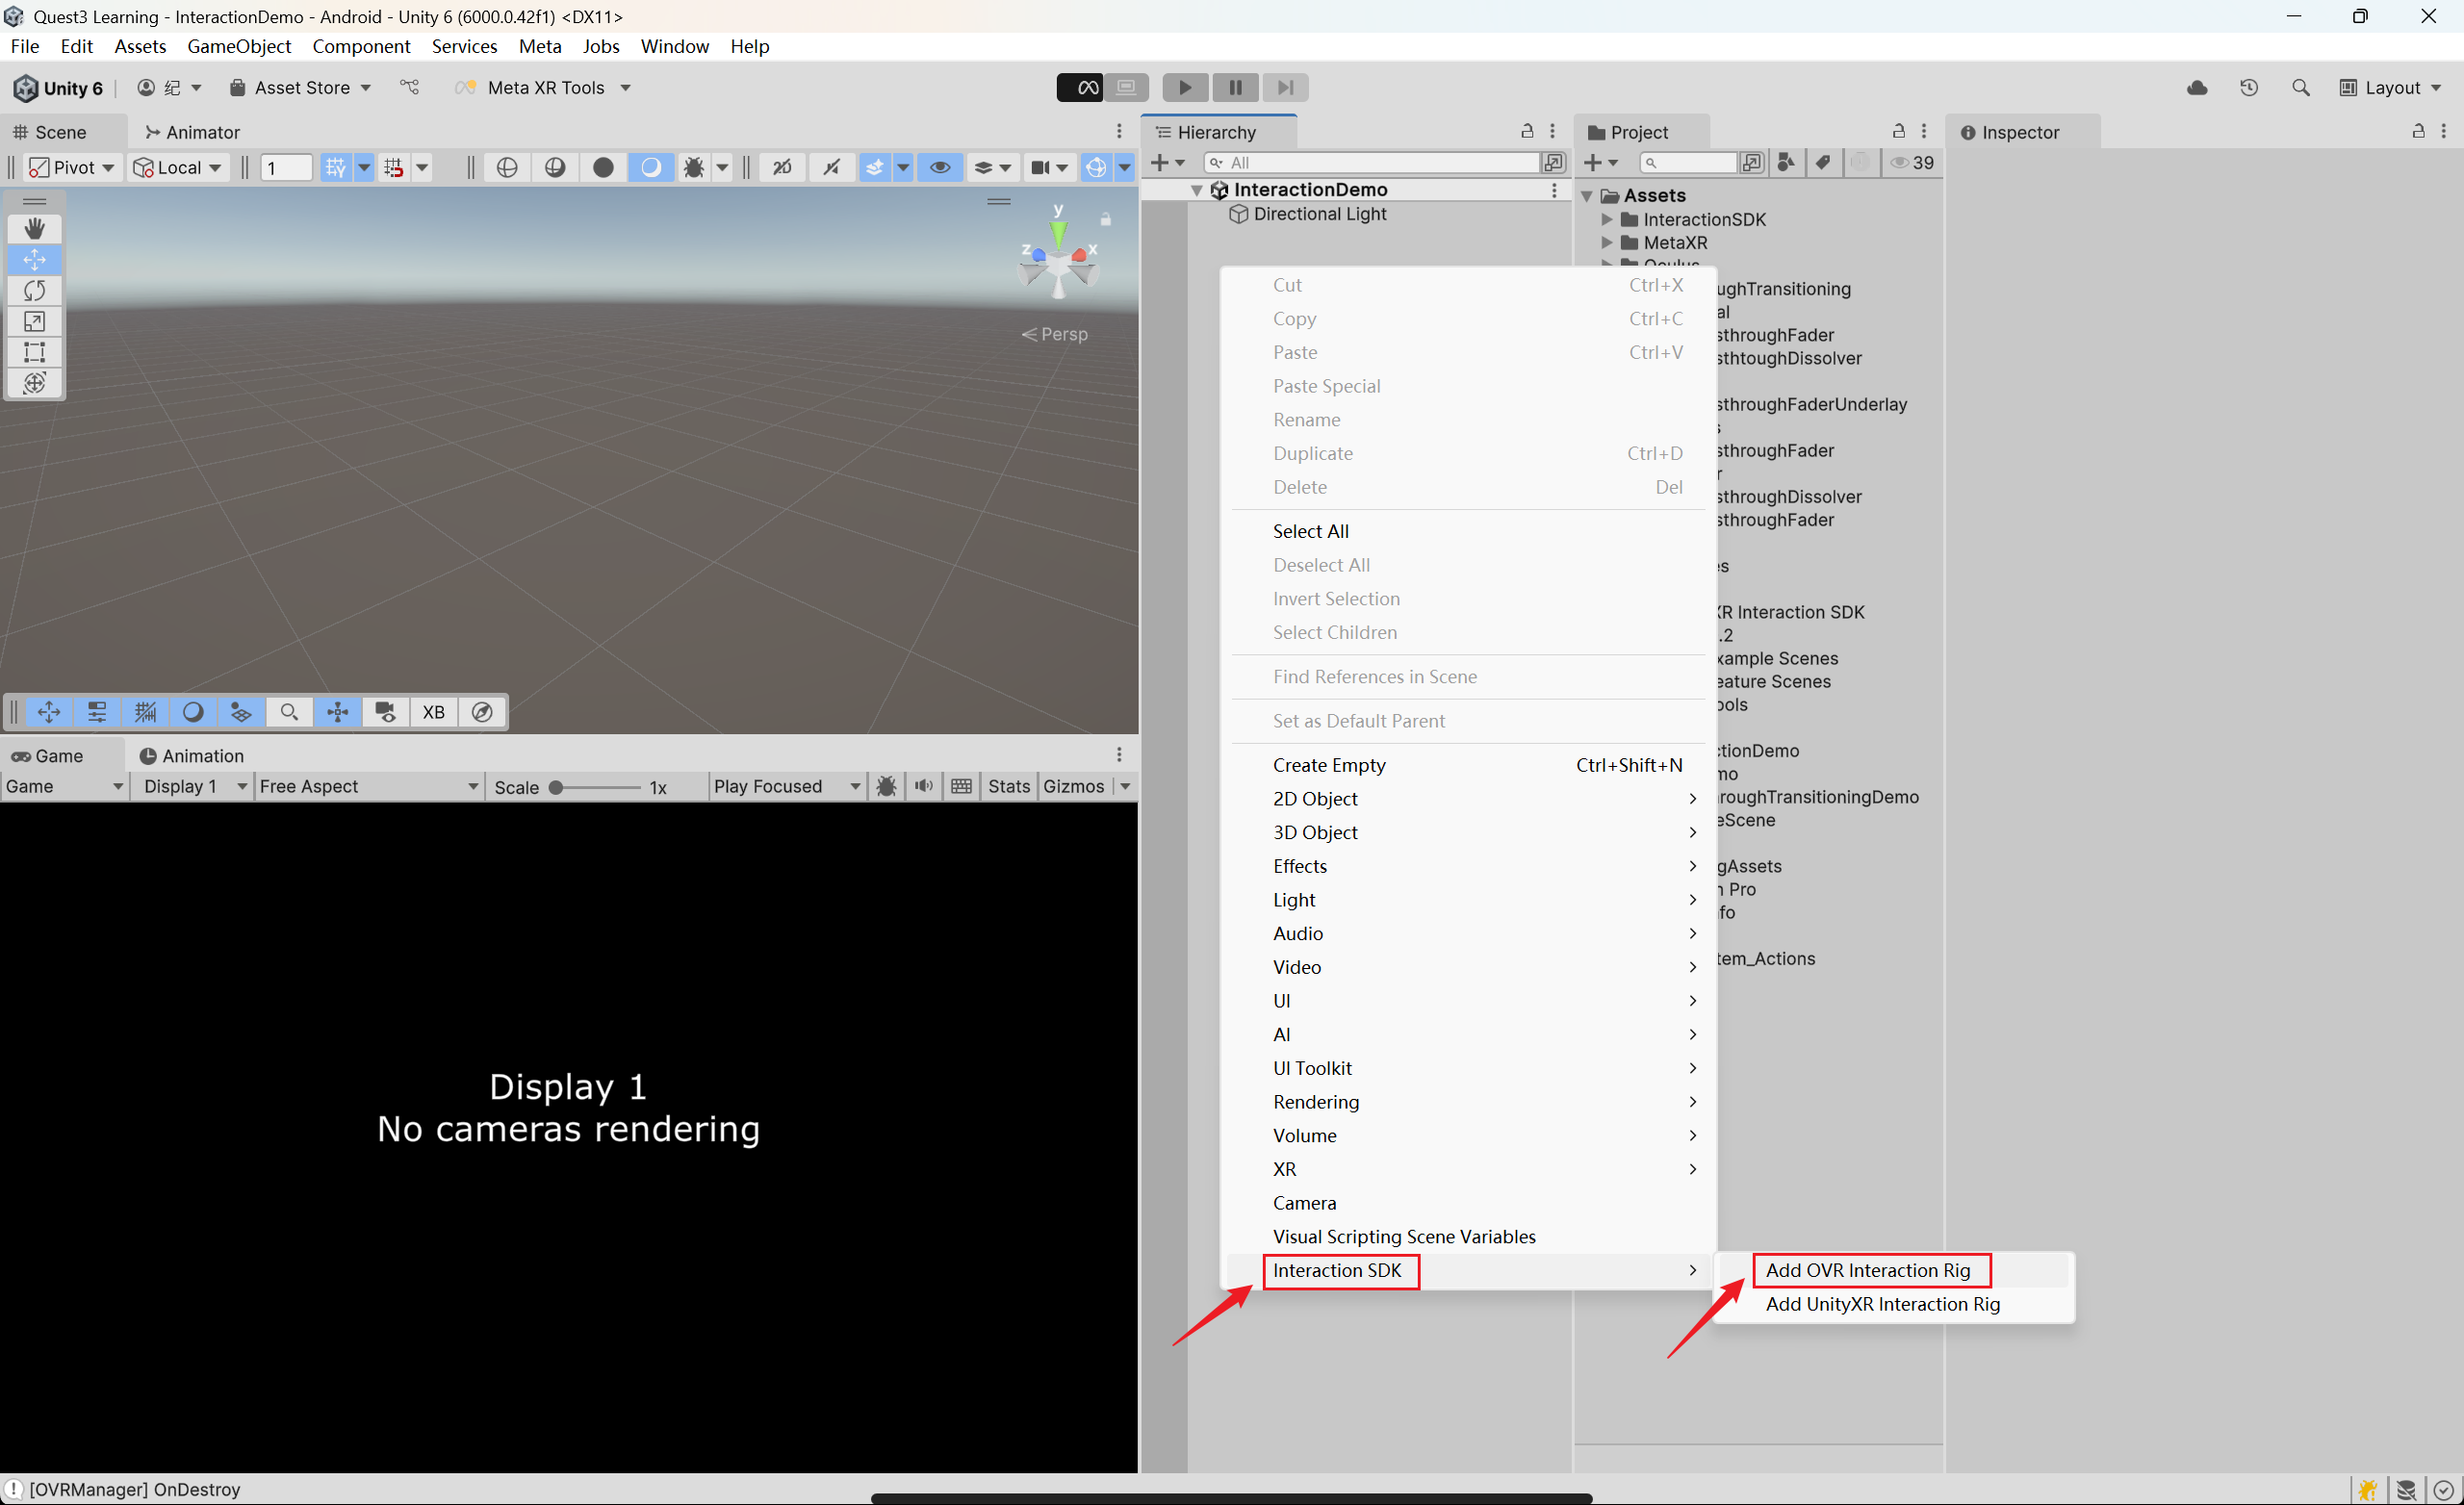Select the Hand view tool
The height and width of the screenshot is (1505, 2464).
click(x=34, y=229)
